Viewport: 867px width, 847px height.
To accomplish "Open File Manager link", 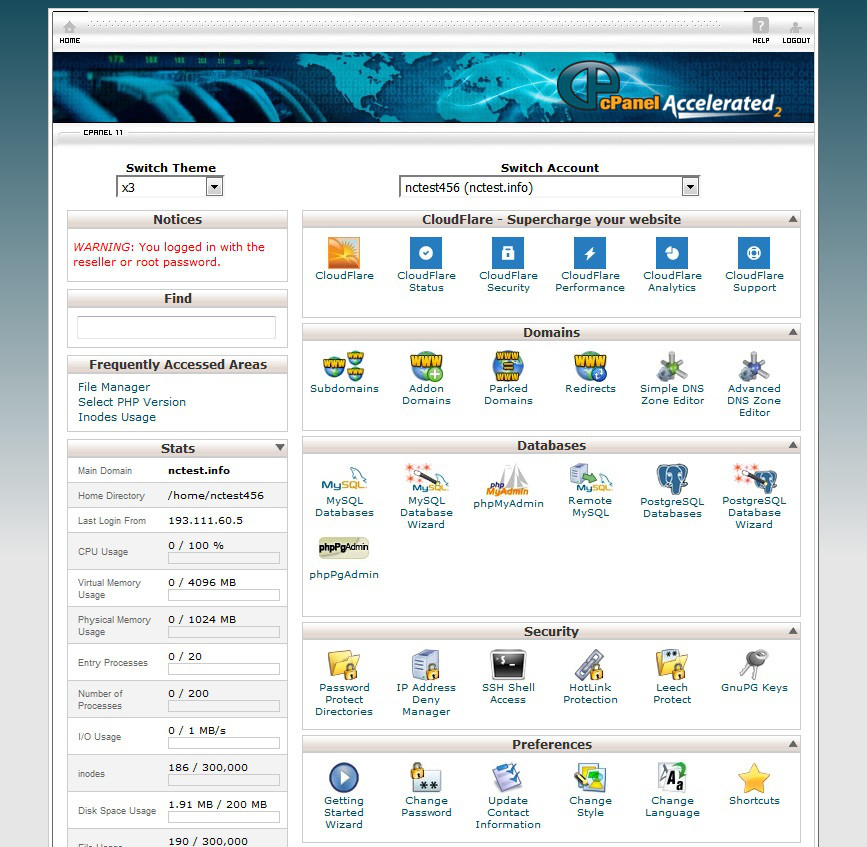I will [x=114, y=387].
